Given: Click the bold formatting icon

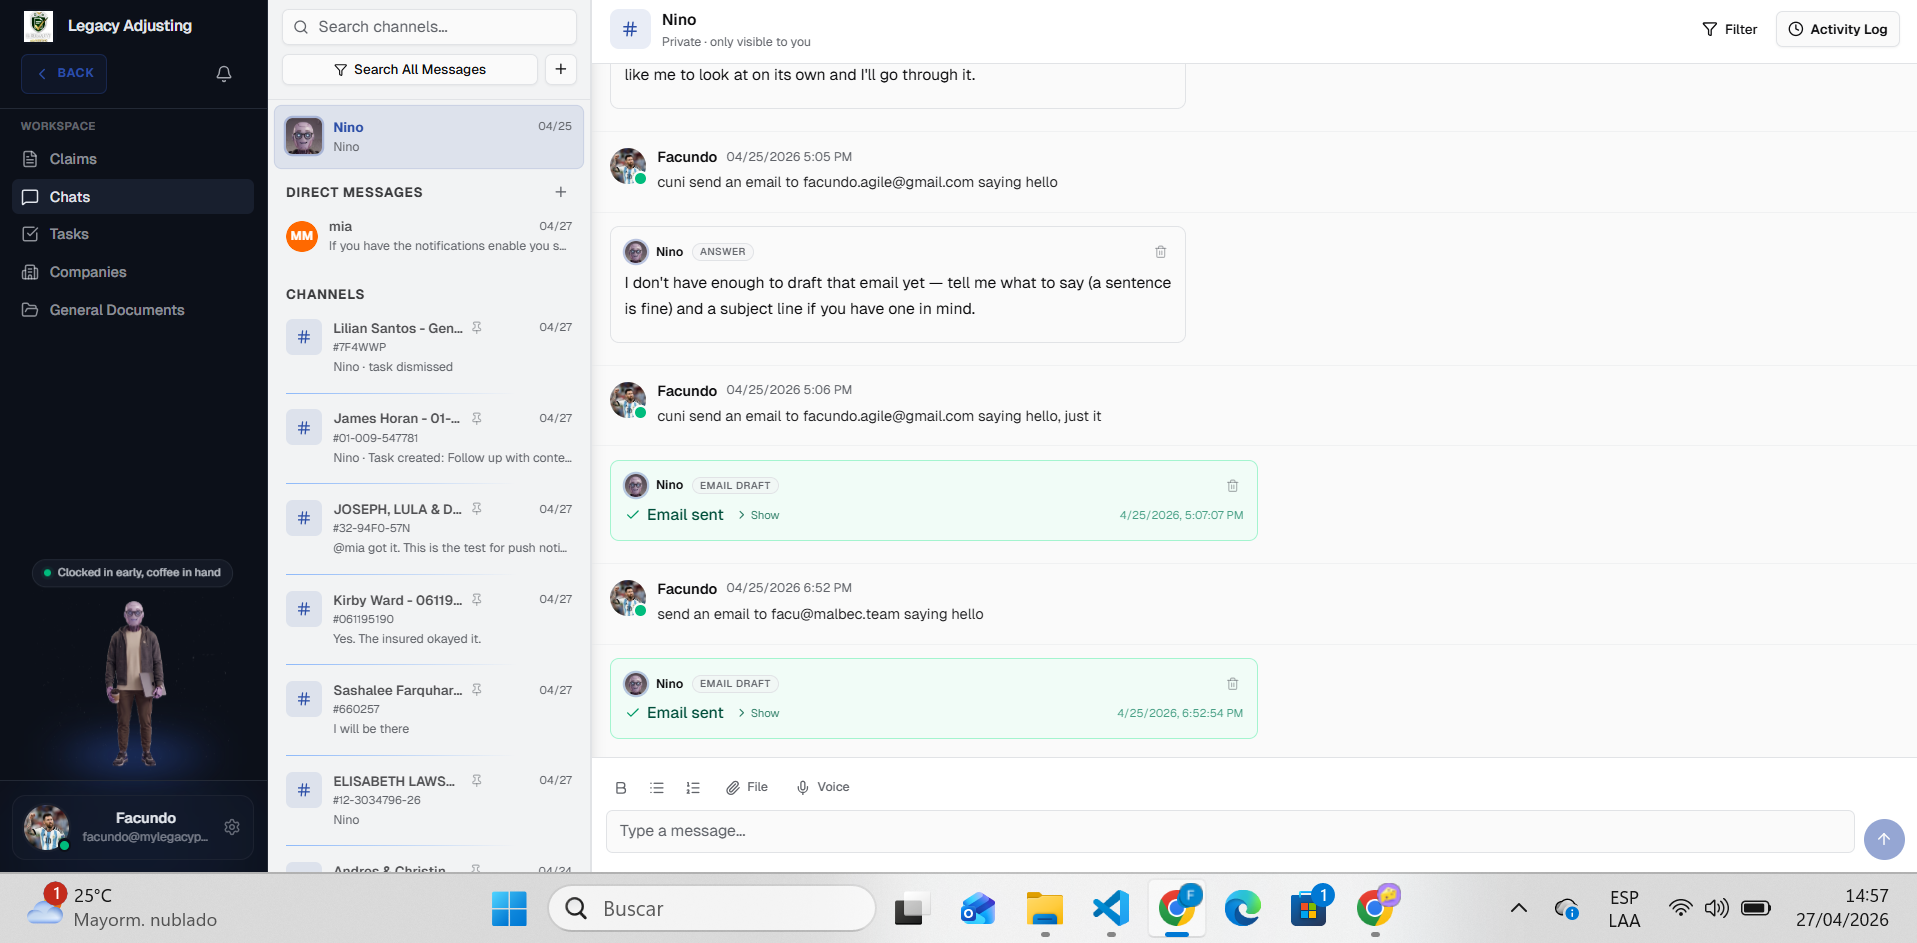Looking at the screenshot, I should click(621, 788).
